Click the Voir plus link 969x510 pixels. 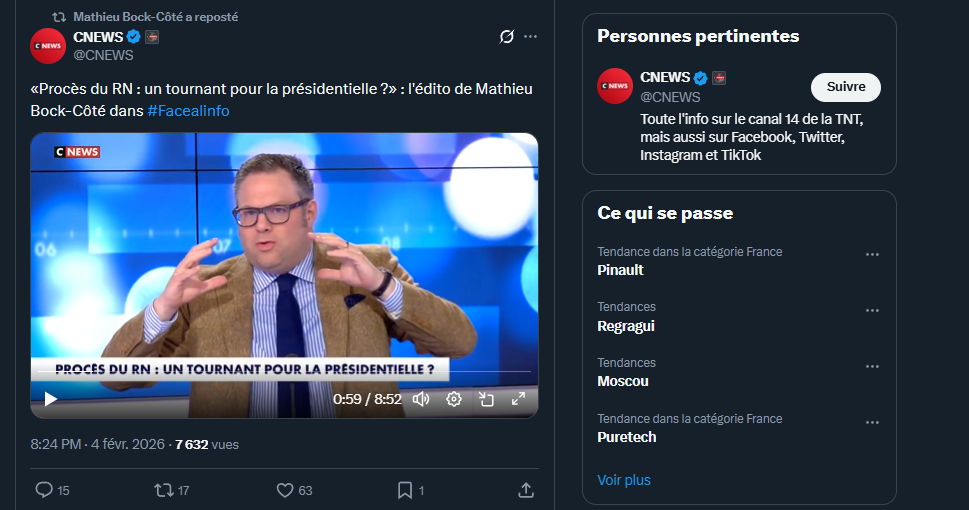click(624, 480)
